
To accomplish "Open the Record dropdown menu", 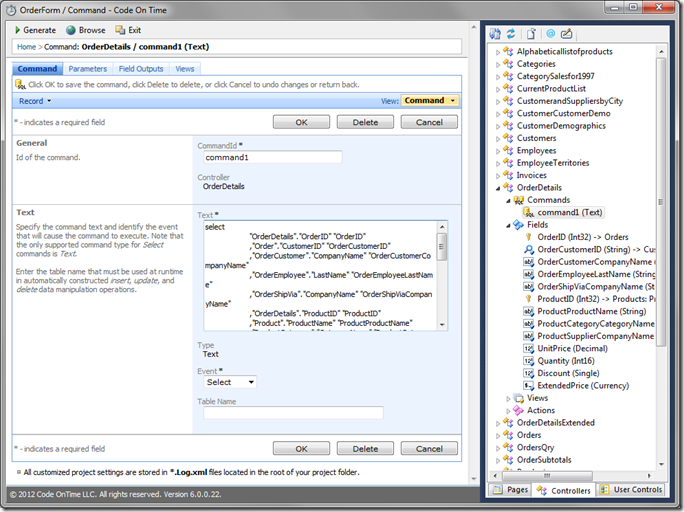I will [35, 101].
